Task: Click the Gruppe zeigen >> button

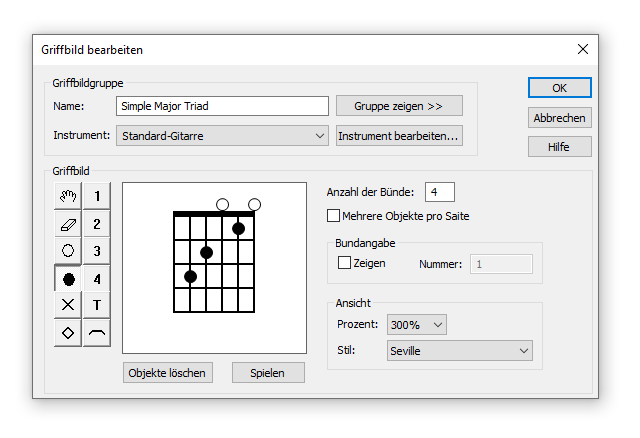Action: click(x=399, y=106)
